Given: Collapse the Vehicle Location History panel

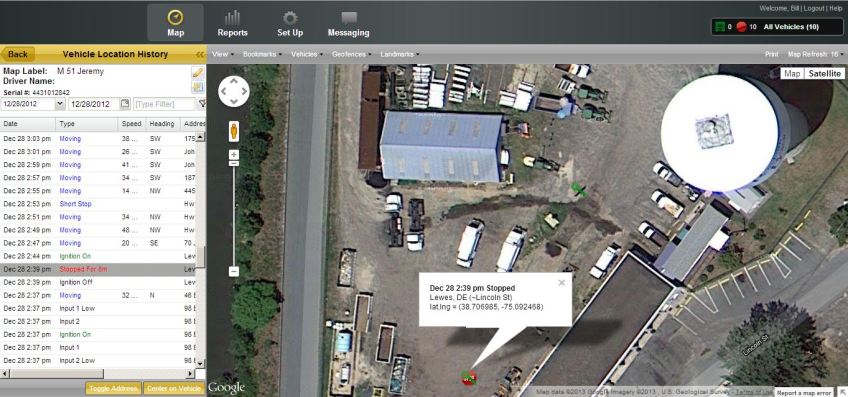Looking at the screenshot, I should coord(200,54).
